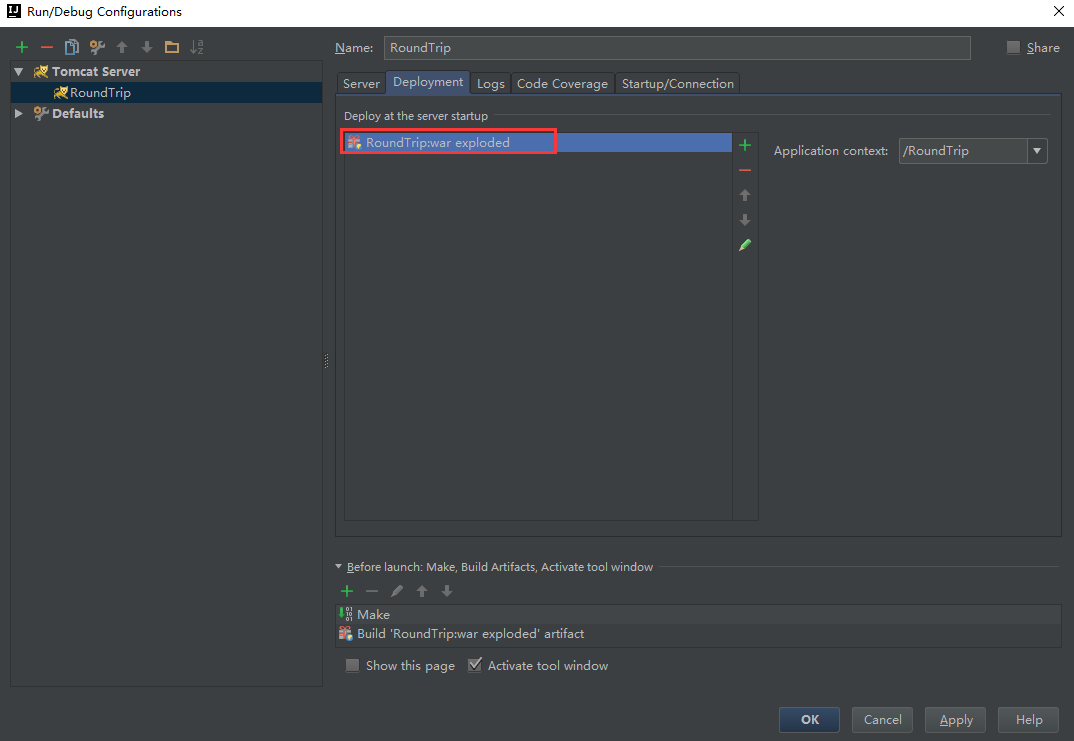The image size is (1074, 741).
Task: Collapse the Before launch section
Action: click(338, 566)
